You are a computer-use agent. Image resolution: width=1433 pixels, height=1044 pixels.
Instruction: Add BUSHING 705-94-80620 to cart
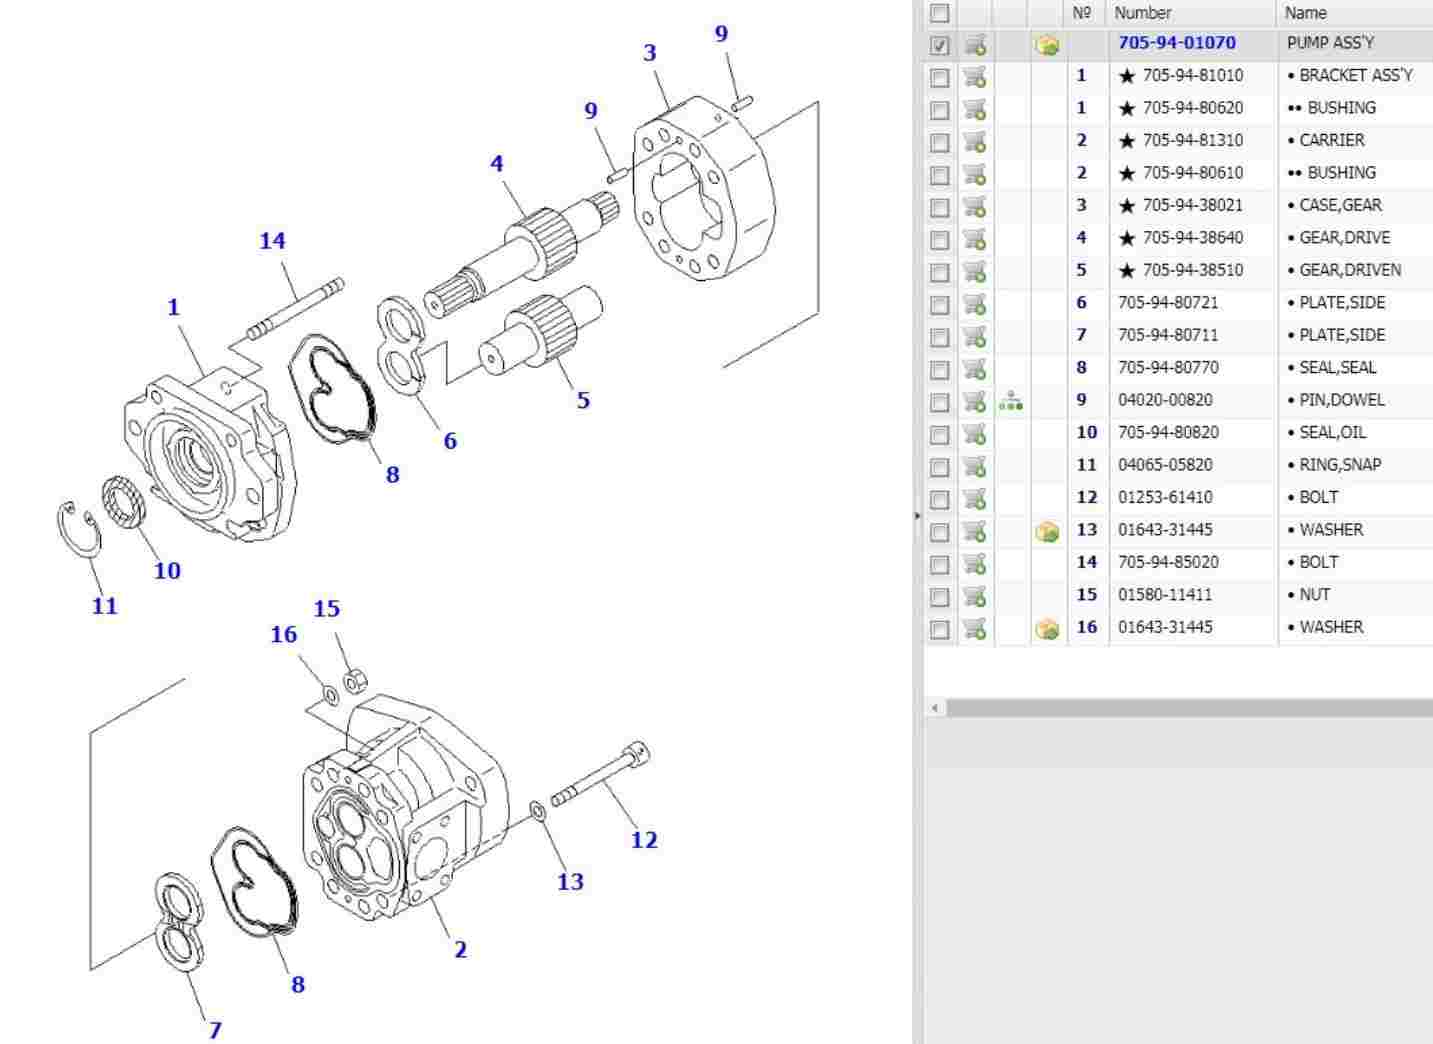(x=975, y=109)
